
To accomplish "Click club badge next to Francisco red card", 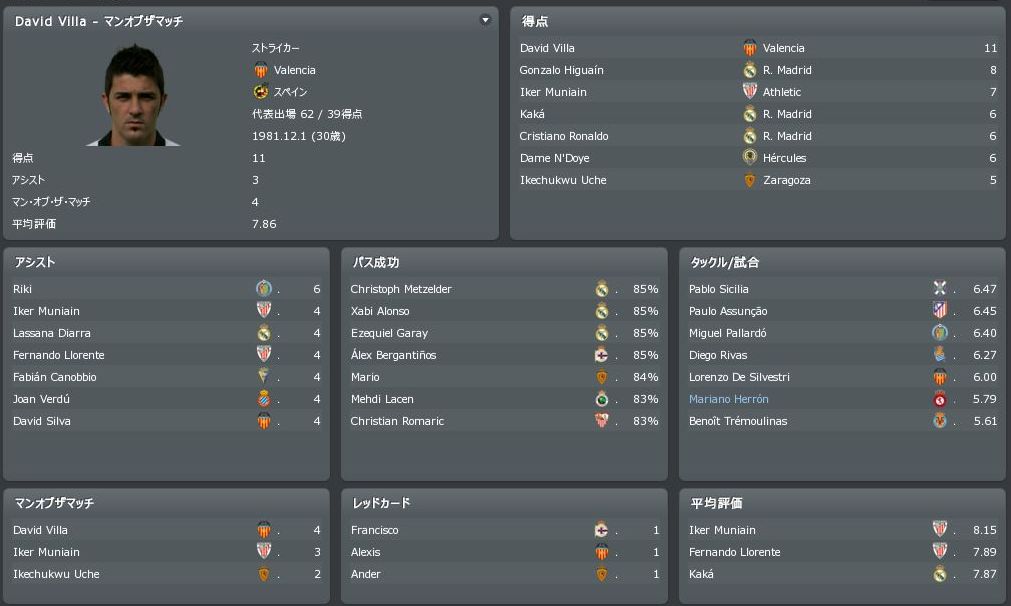I will coord(601,530).
